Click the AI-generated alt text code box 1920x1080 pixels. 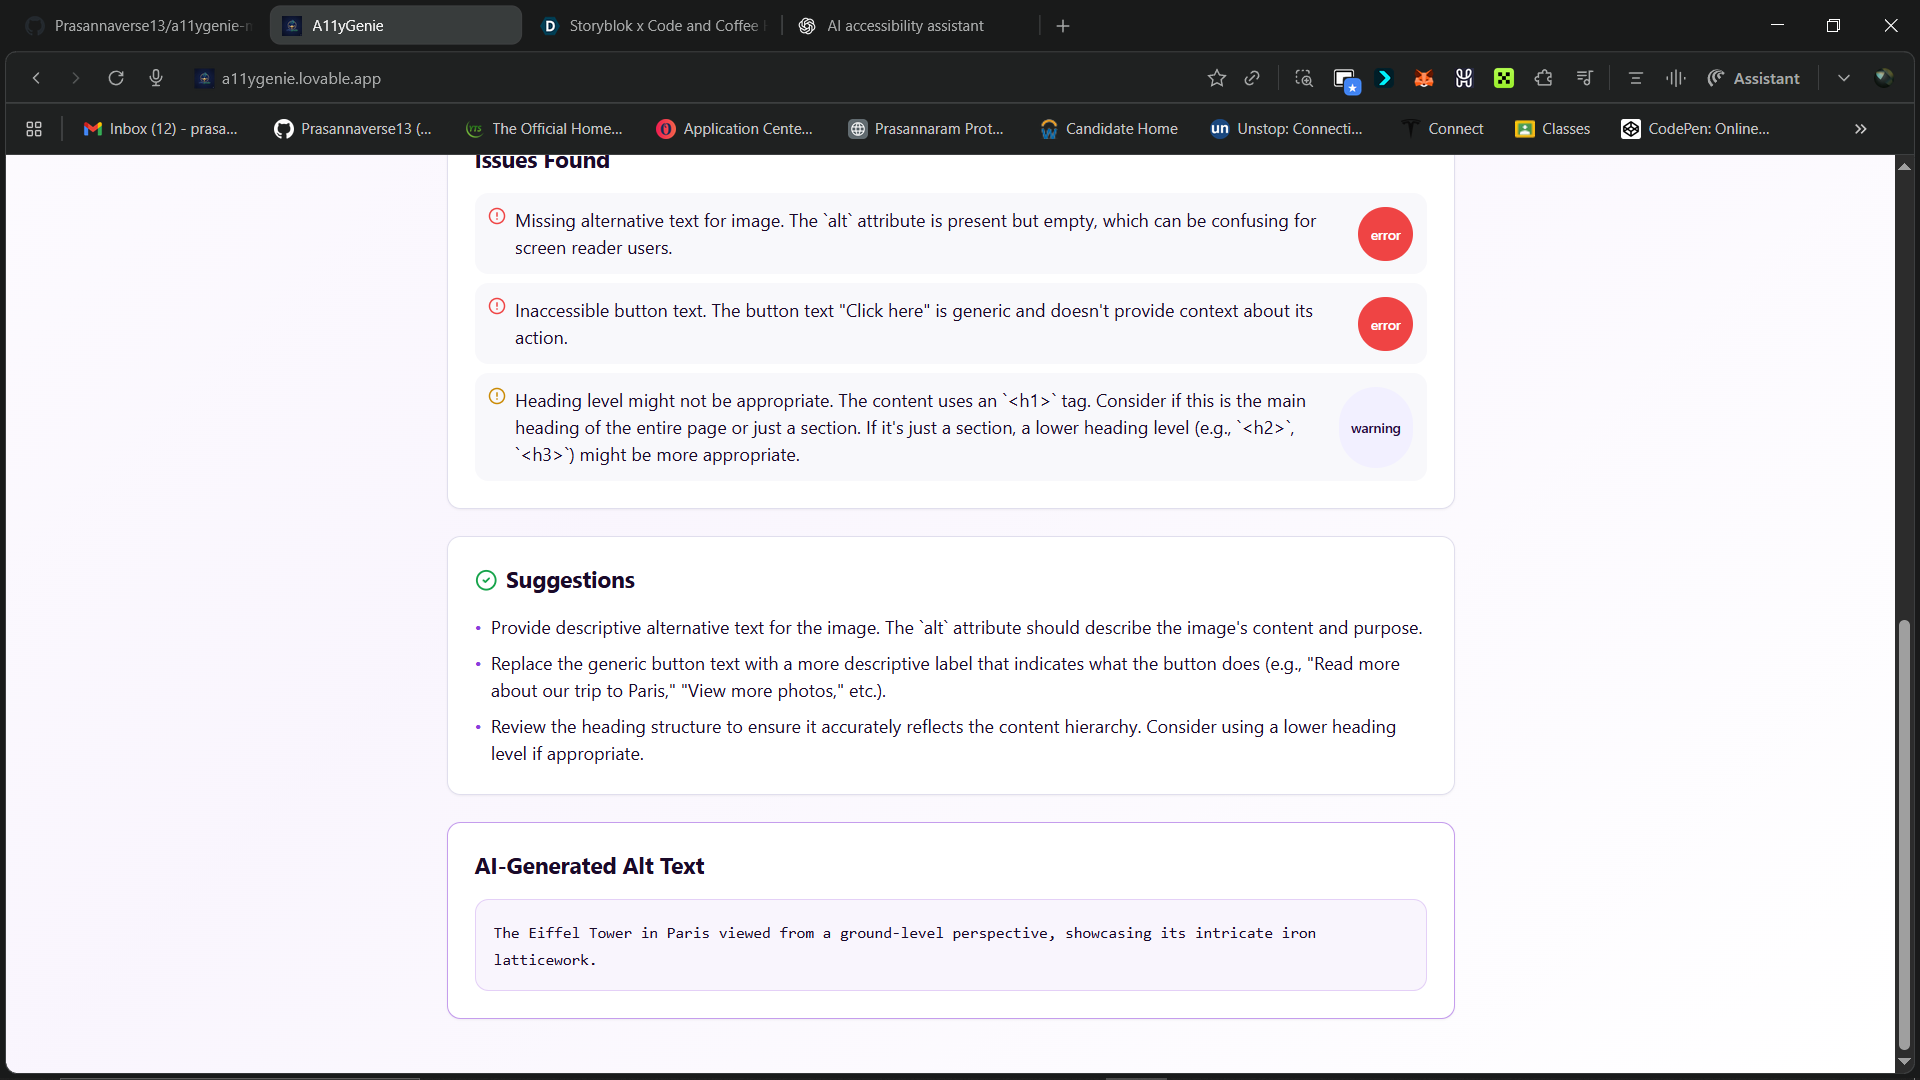pyautogui.click(x=950, y=946)
